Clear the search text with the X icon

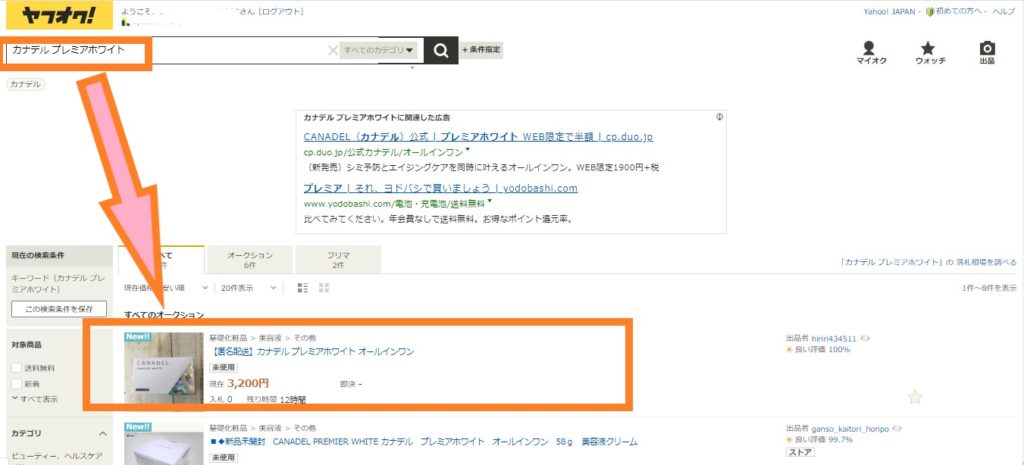coord(332,50)
